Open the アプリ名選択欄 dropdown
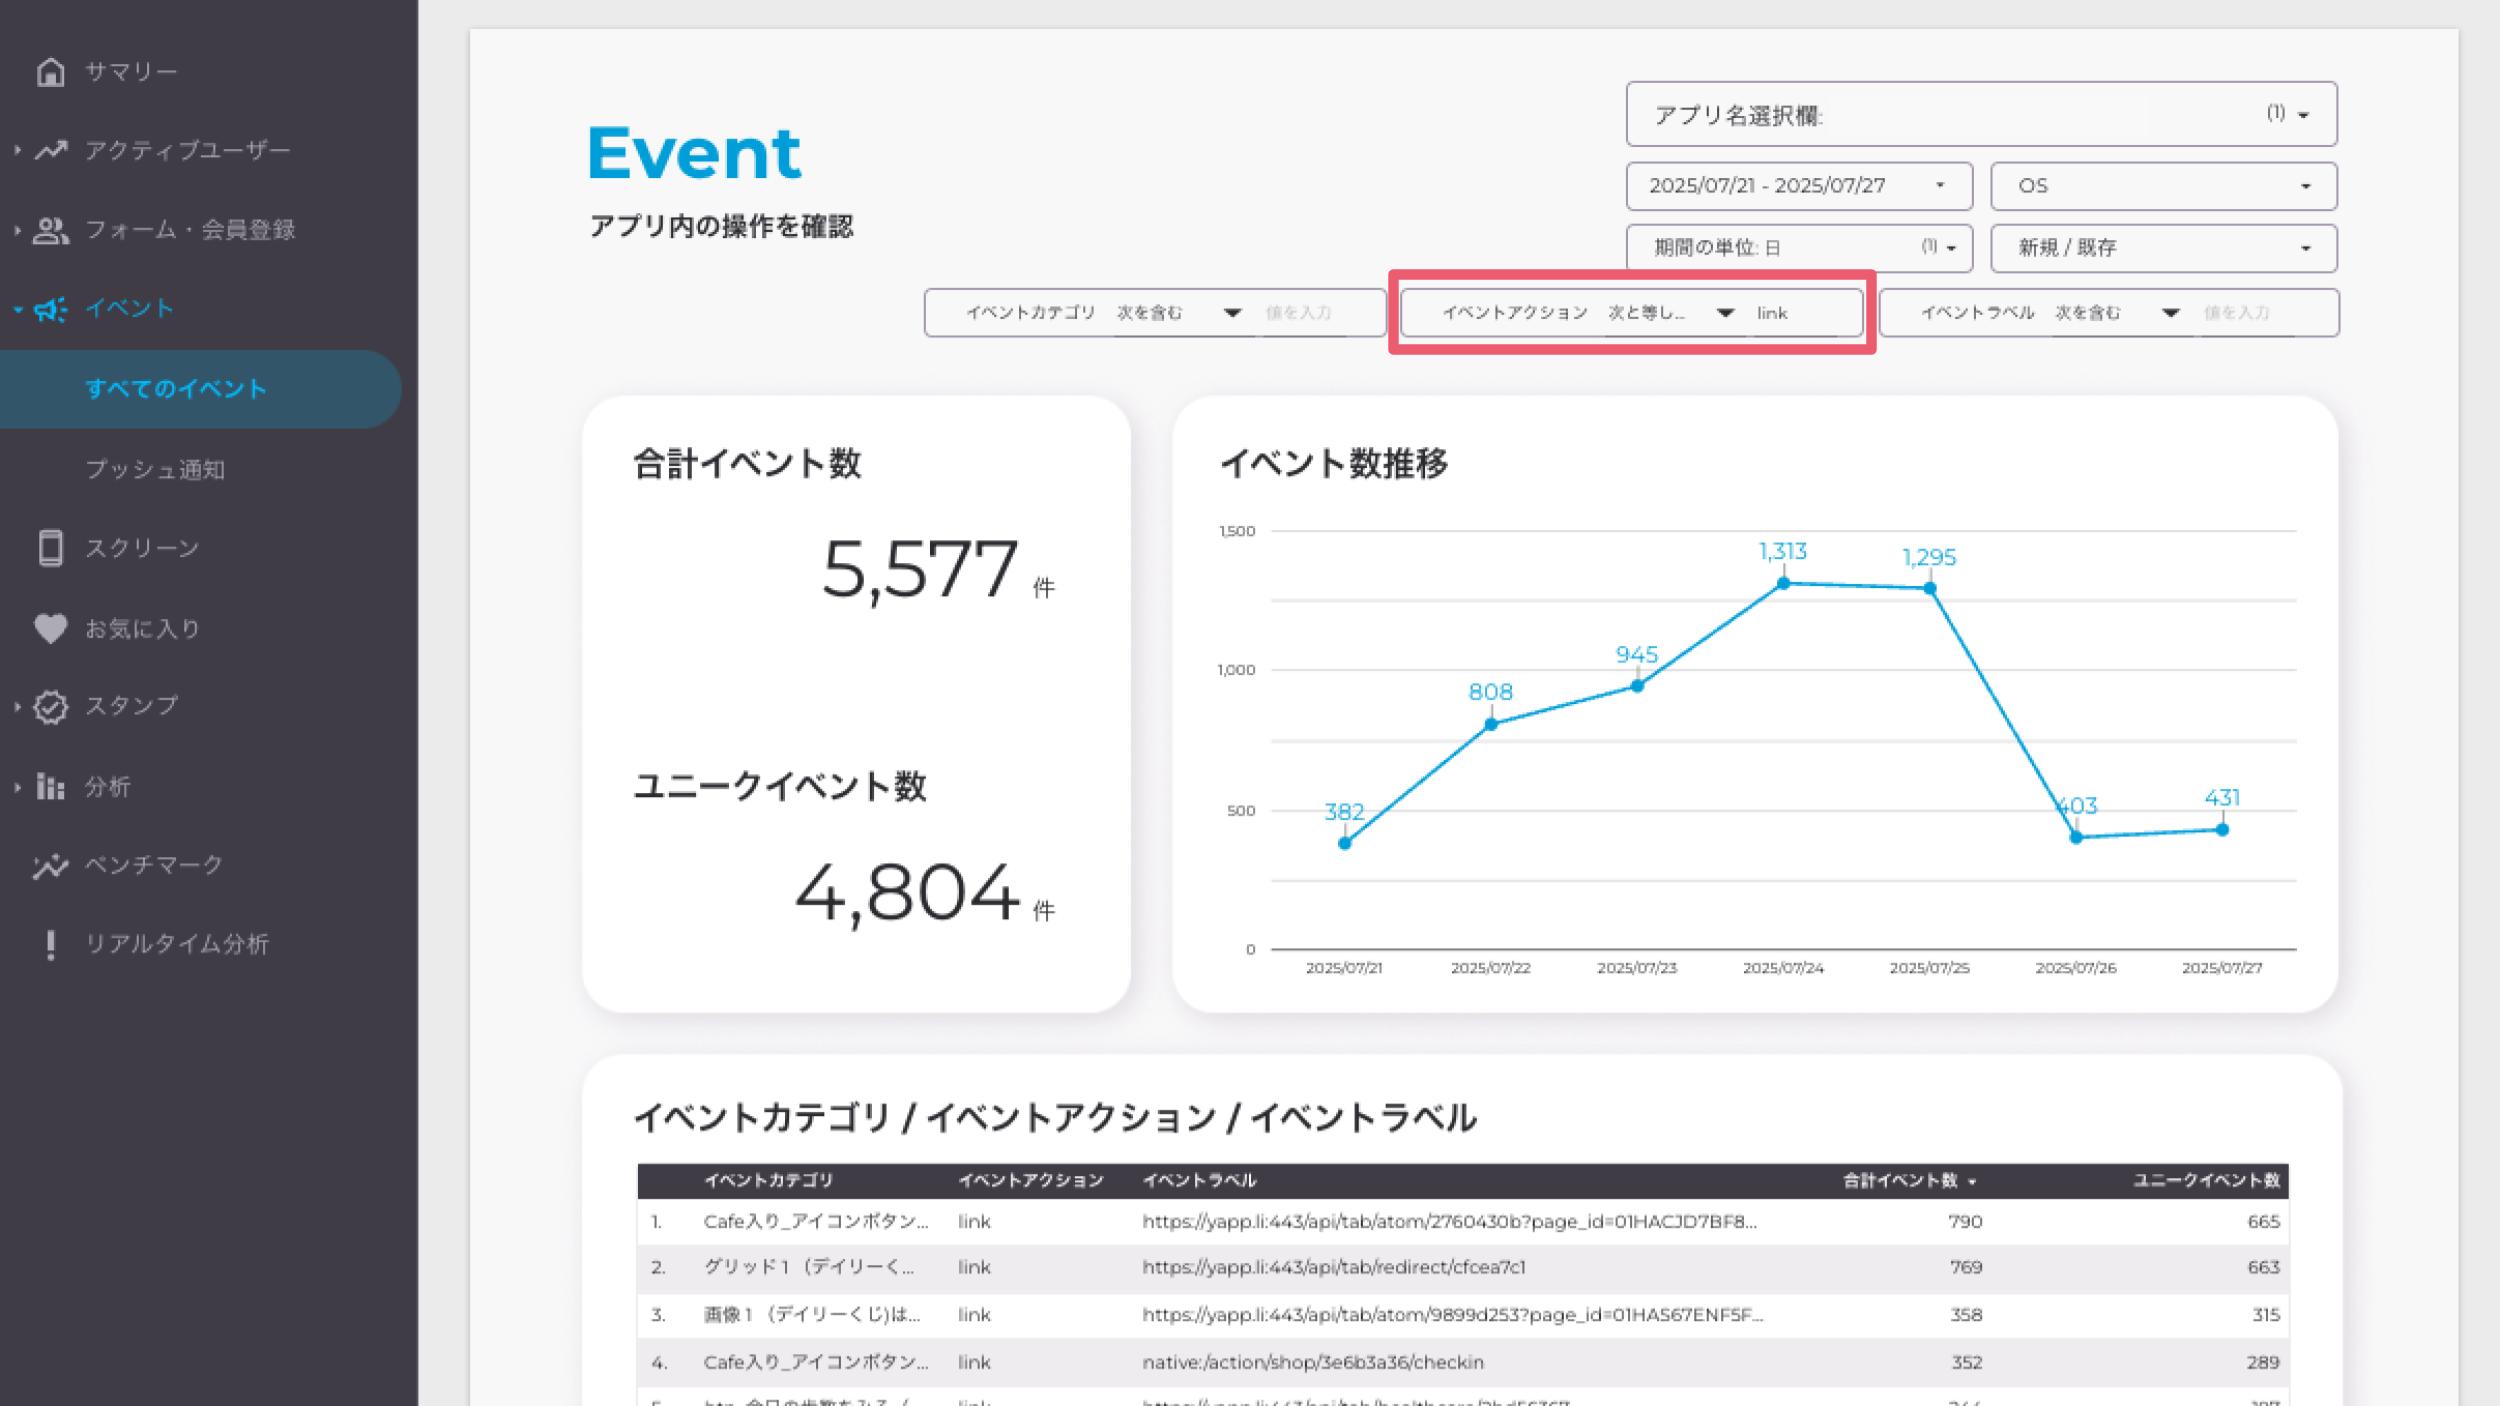The width and height of the screenshot is (2500, 1406). (1981, 115)
